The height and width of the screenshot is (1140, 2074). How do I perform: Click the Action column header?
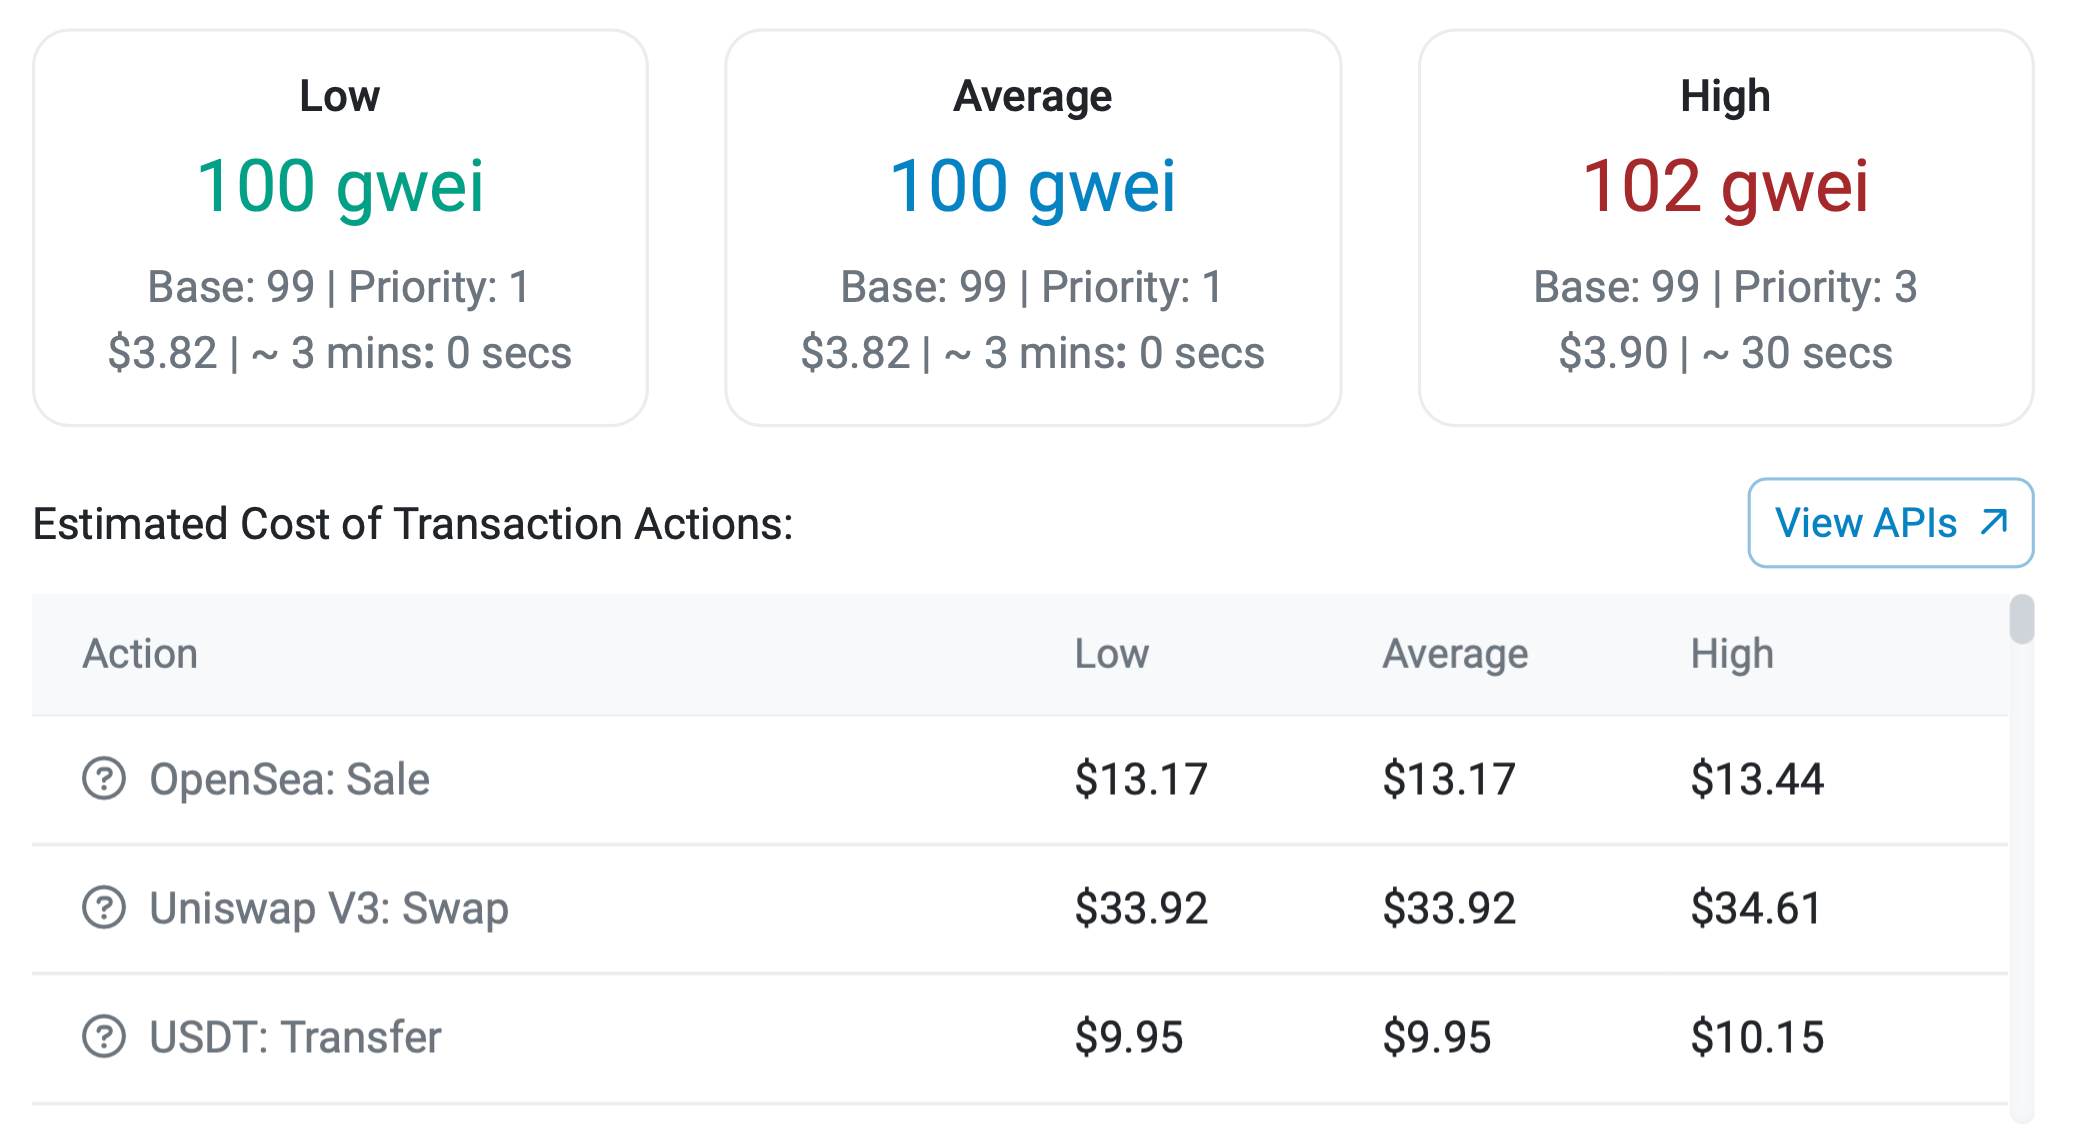click(x=140, y=654)
